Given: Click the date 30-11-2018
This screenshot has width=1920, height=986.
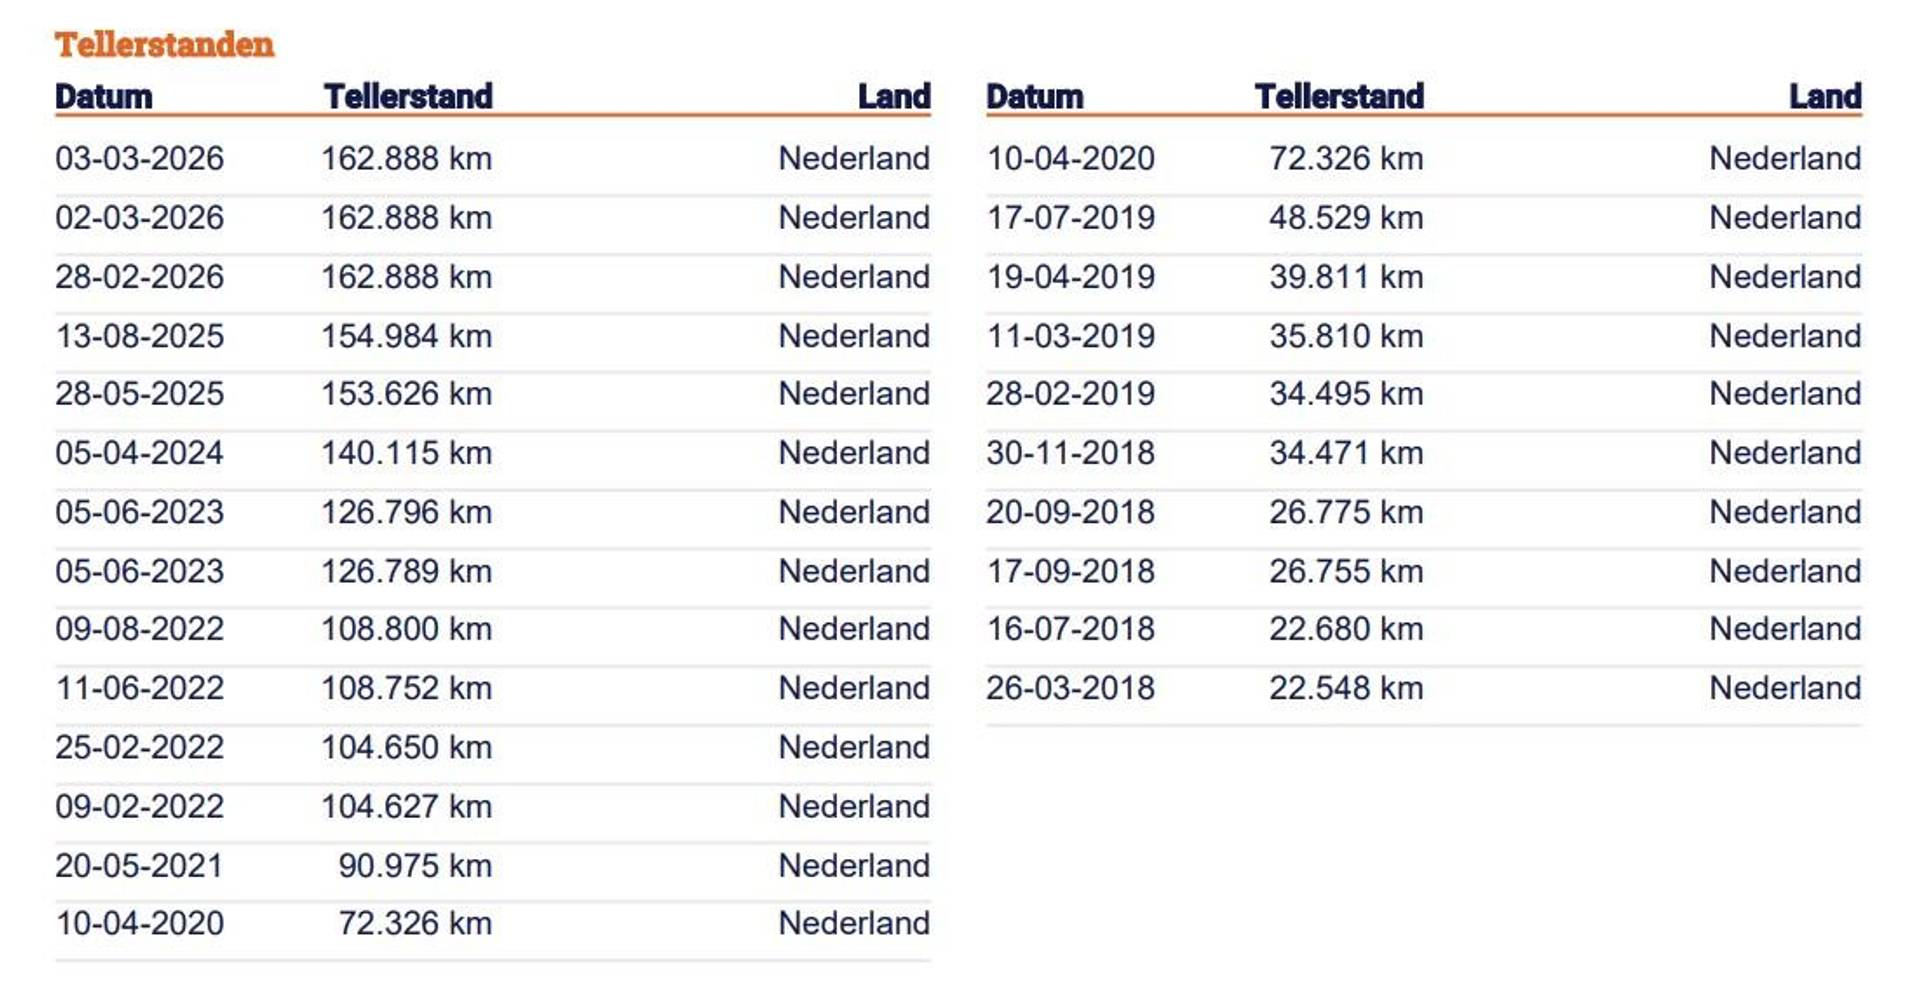Looking at the screenshot, I should tap(1070, 453).
